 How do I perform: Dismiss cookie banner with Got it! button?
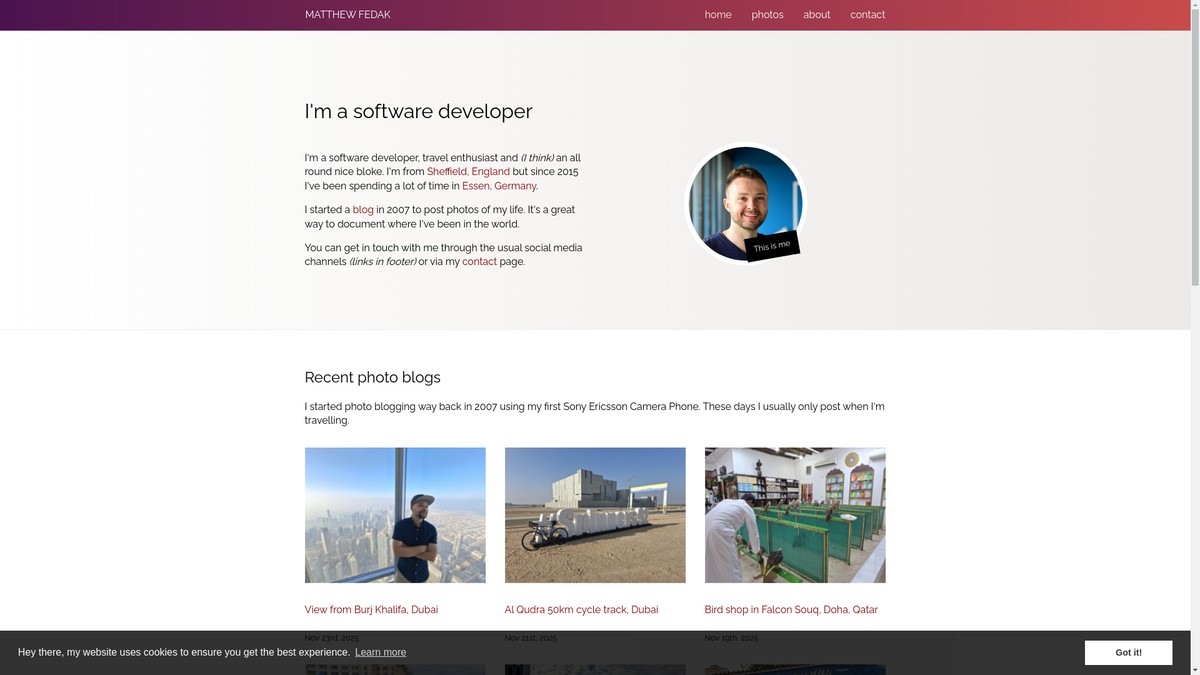coord(1128,653)
